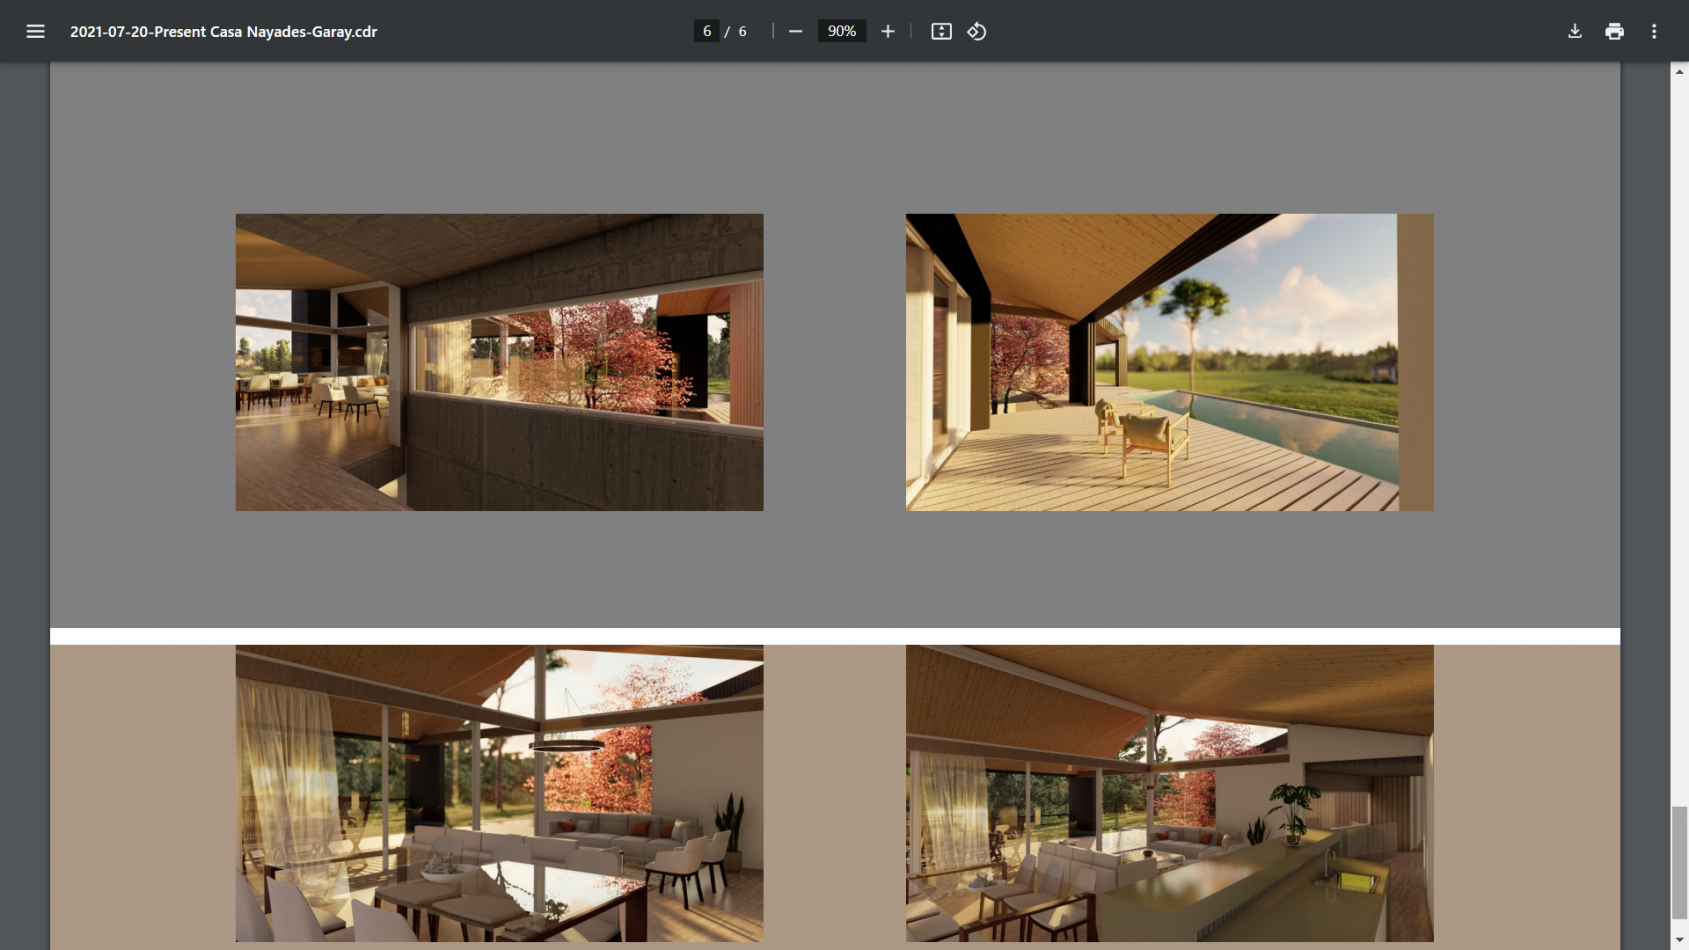Open the sidebar menu (hamburger icon)

(35, 31)
